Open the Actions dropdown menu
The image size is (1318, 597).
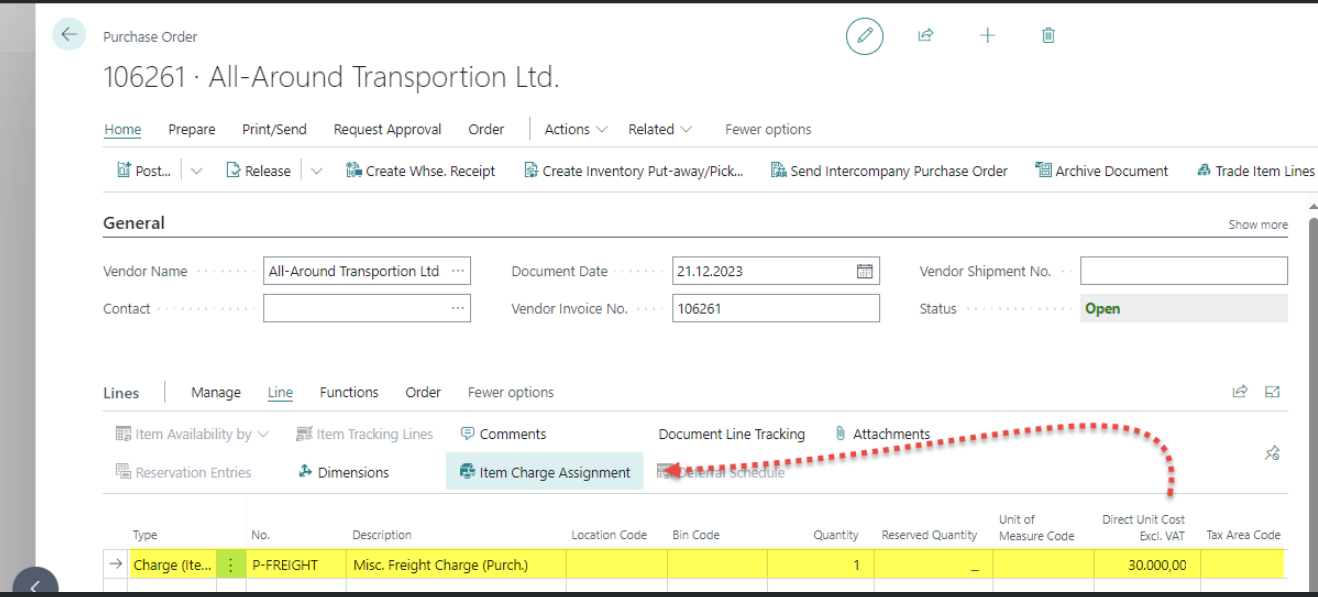coord(575,129)
